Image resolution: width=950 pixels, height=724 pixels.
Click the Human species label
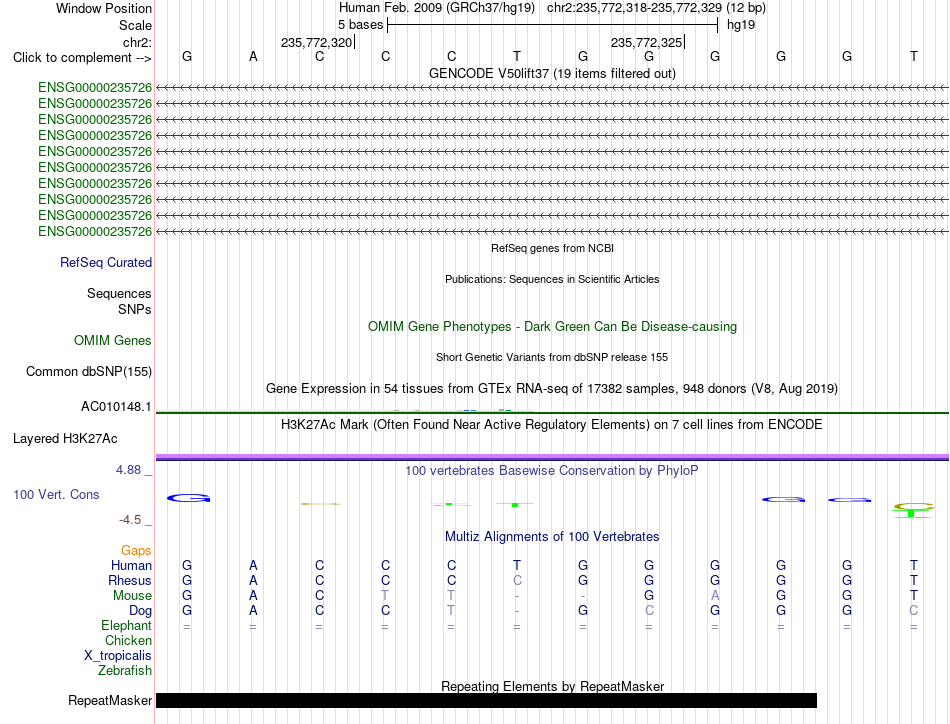tap(131, 565)
